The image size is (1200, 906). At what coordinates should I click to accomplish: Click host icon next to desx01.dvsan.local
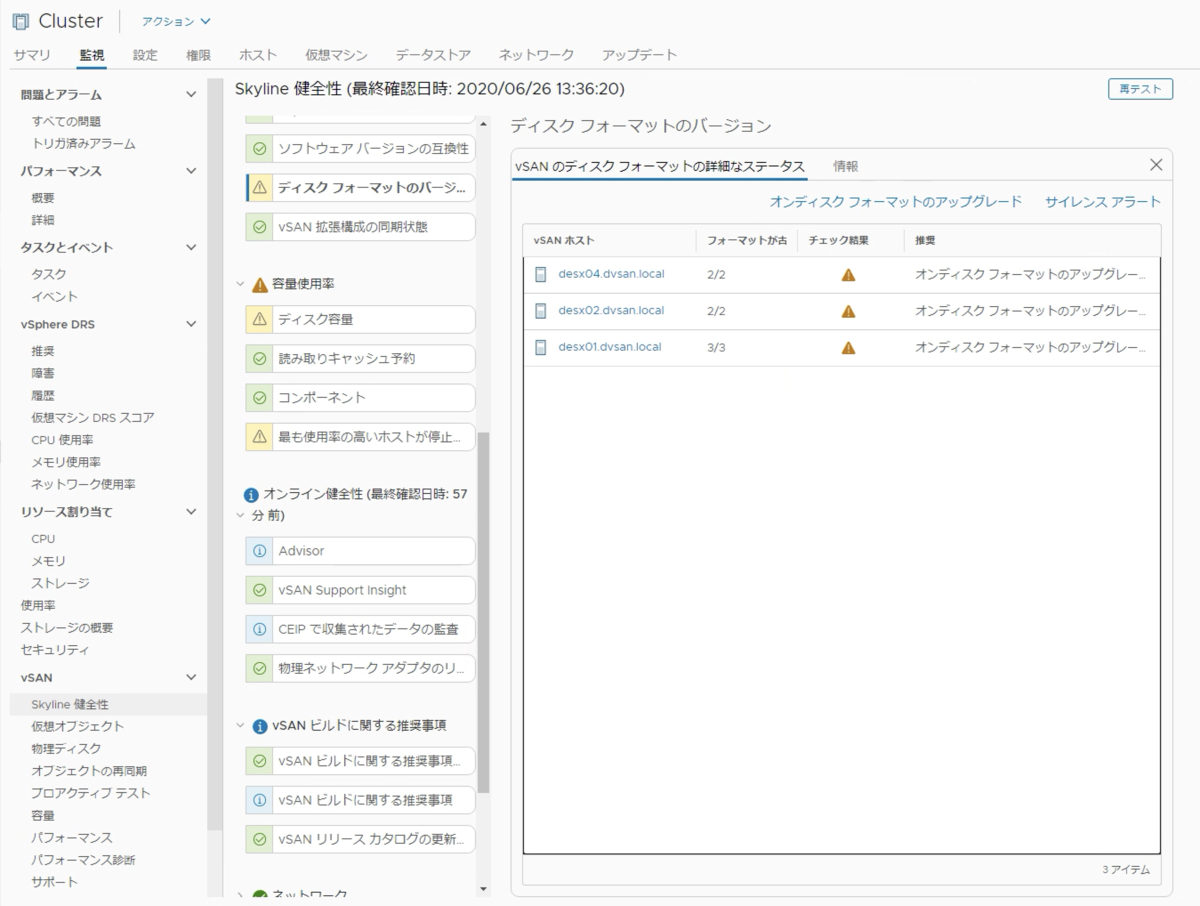(x=541, y=348)
